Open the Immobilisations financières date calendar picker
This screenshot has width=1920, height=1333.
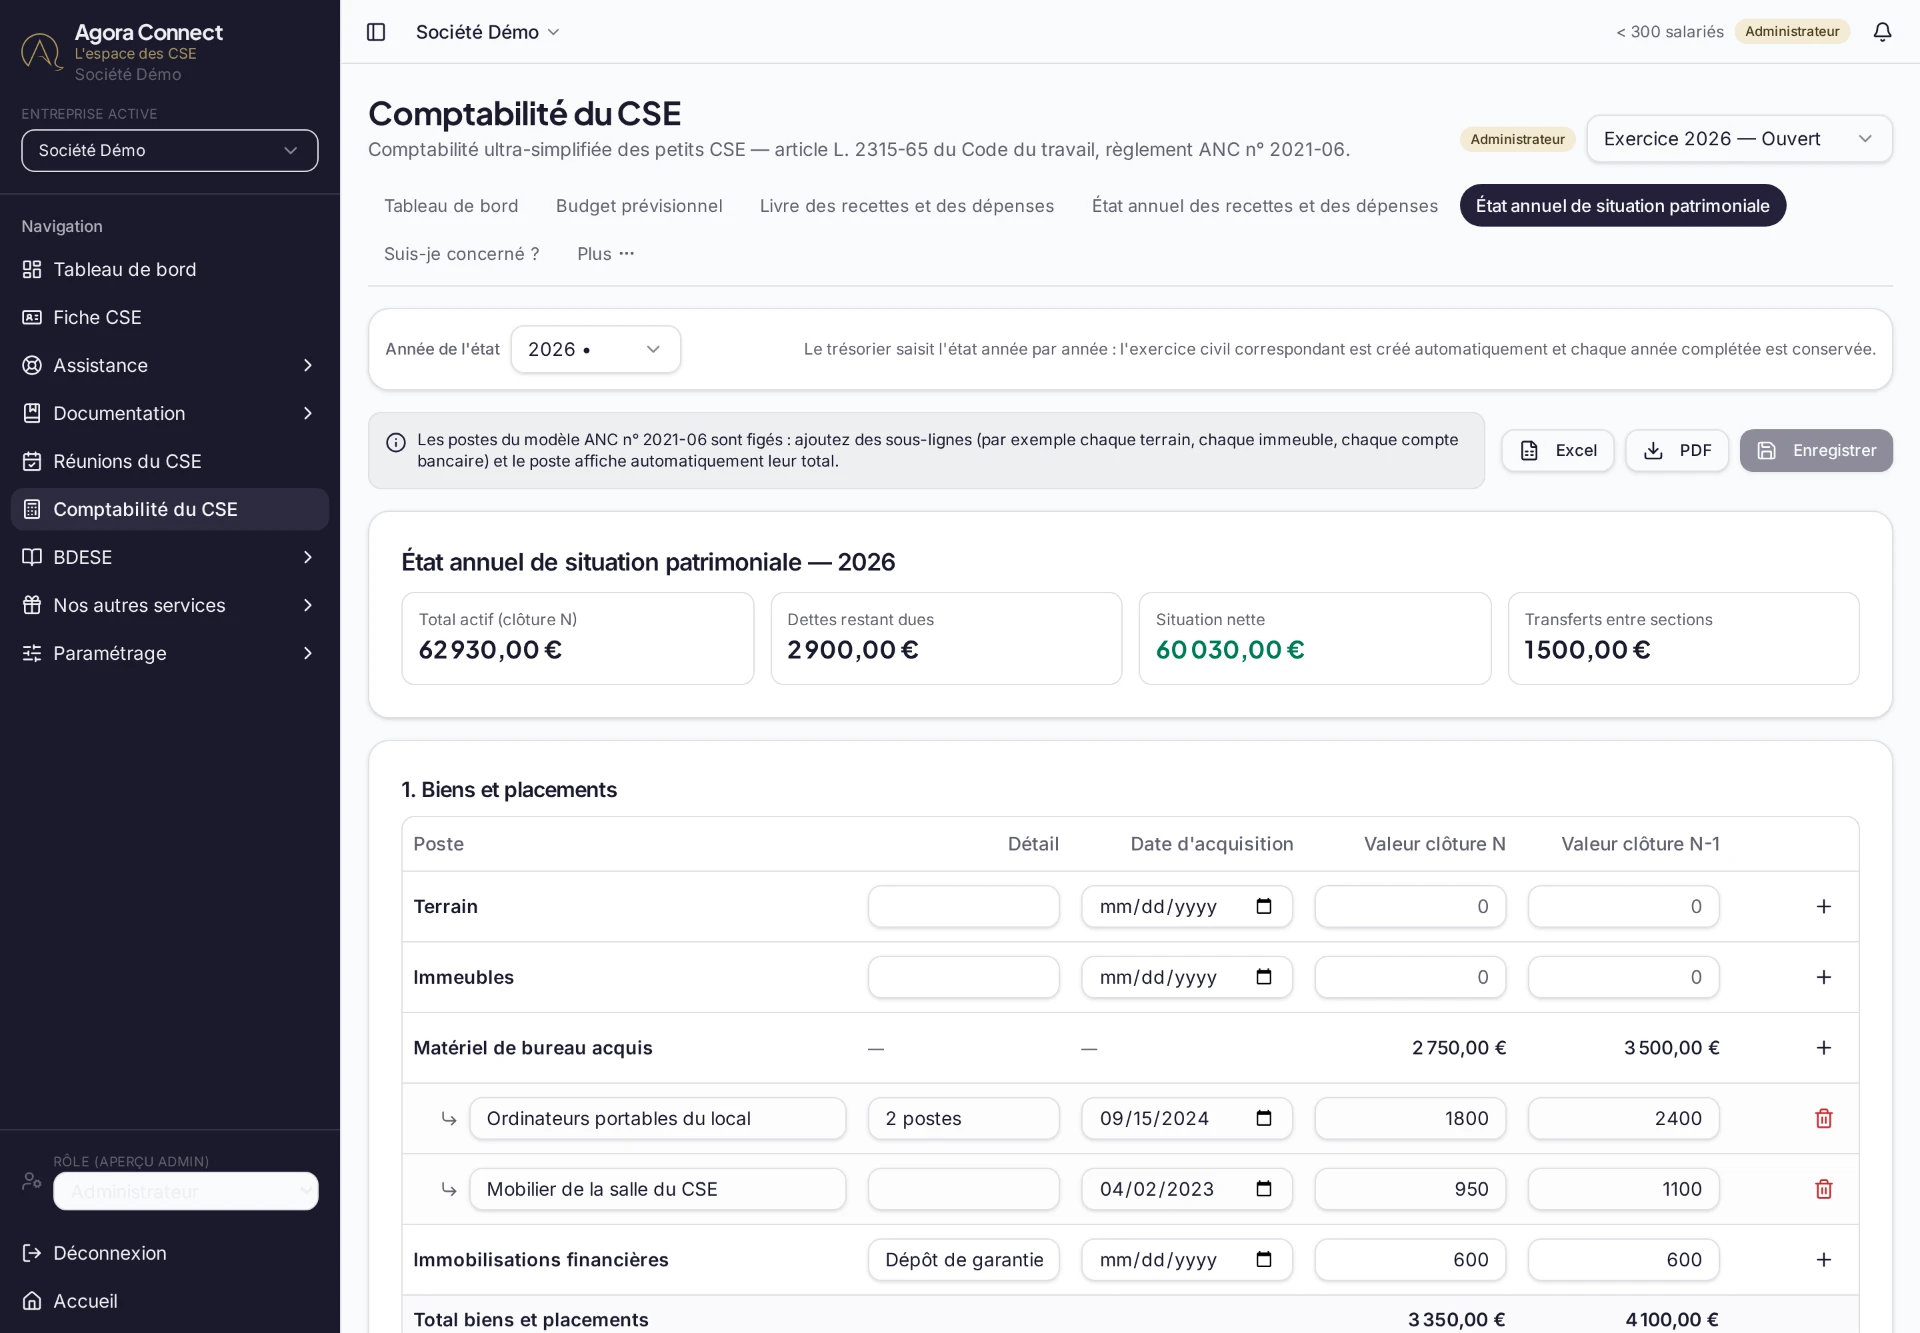click(1264, 1260)
